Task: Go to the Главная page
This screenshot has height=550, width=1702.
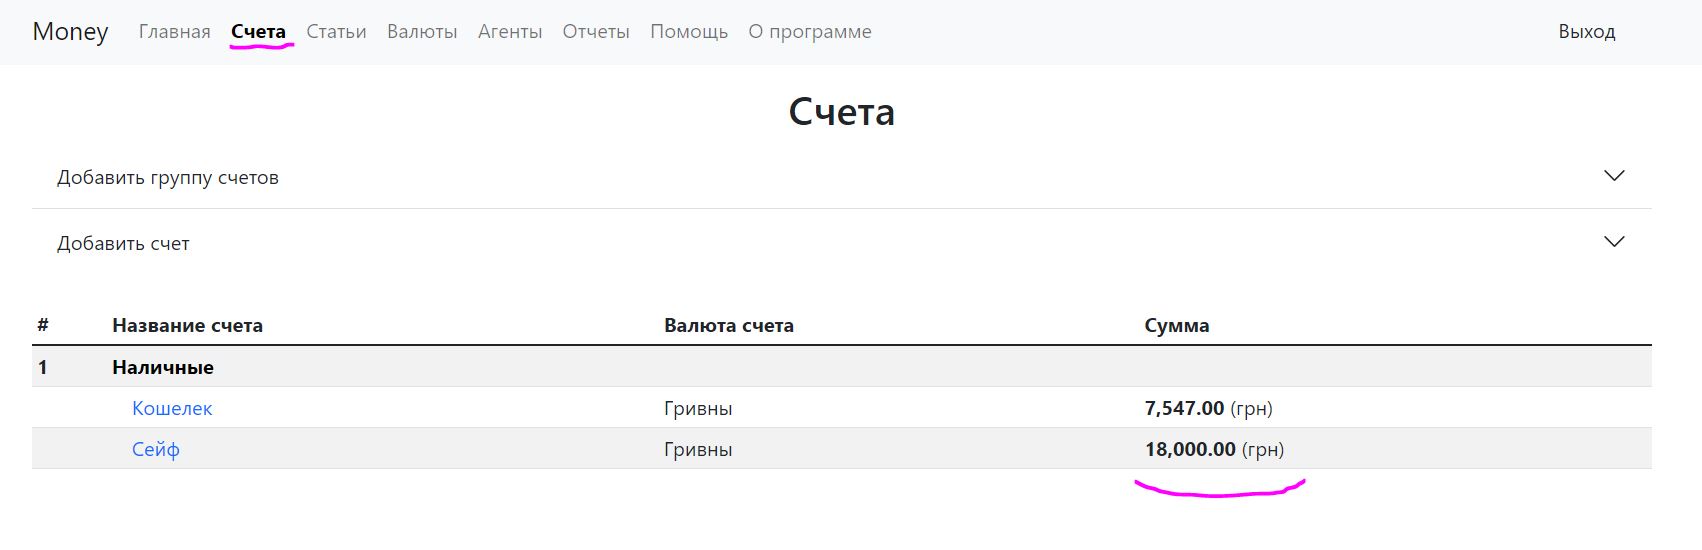Action: pos(174,31)
